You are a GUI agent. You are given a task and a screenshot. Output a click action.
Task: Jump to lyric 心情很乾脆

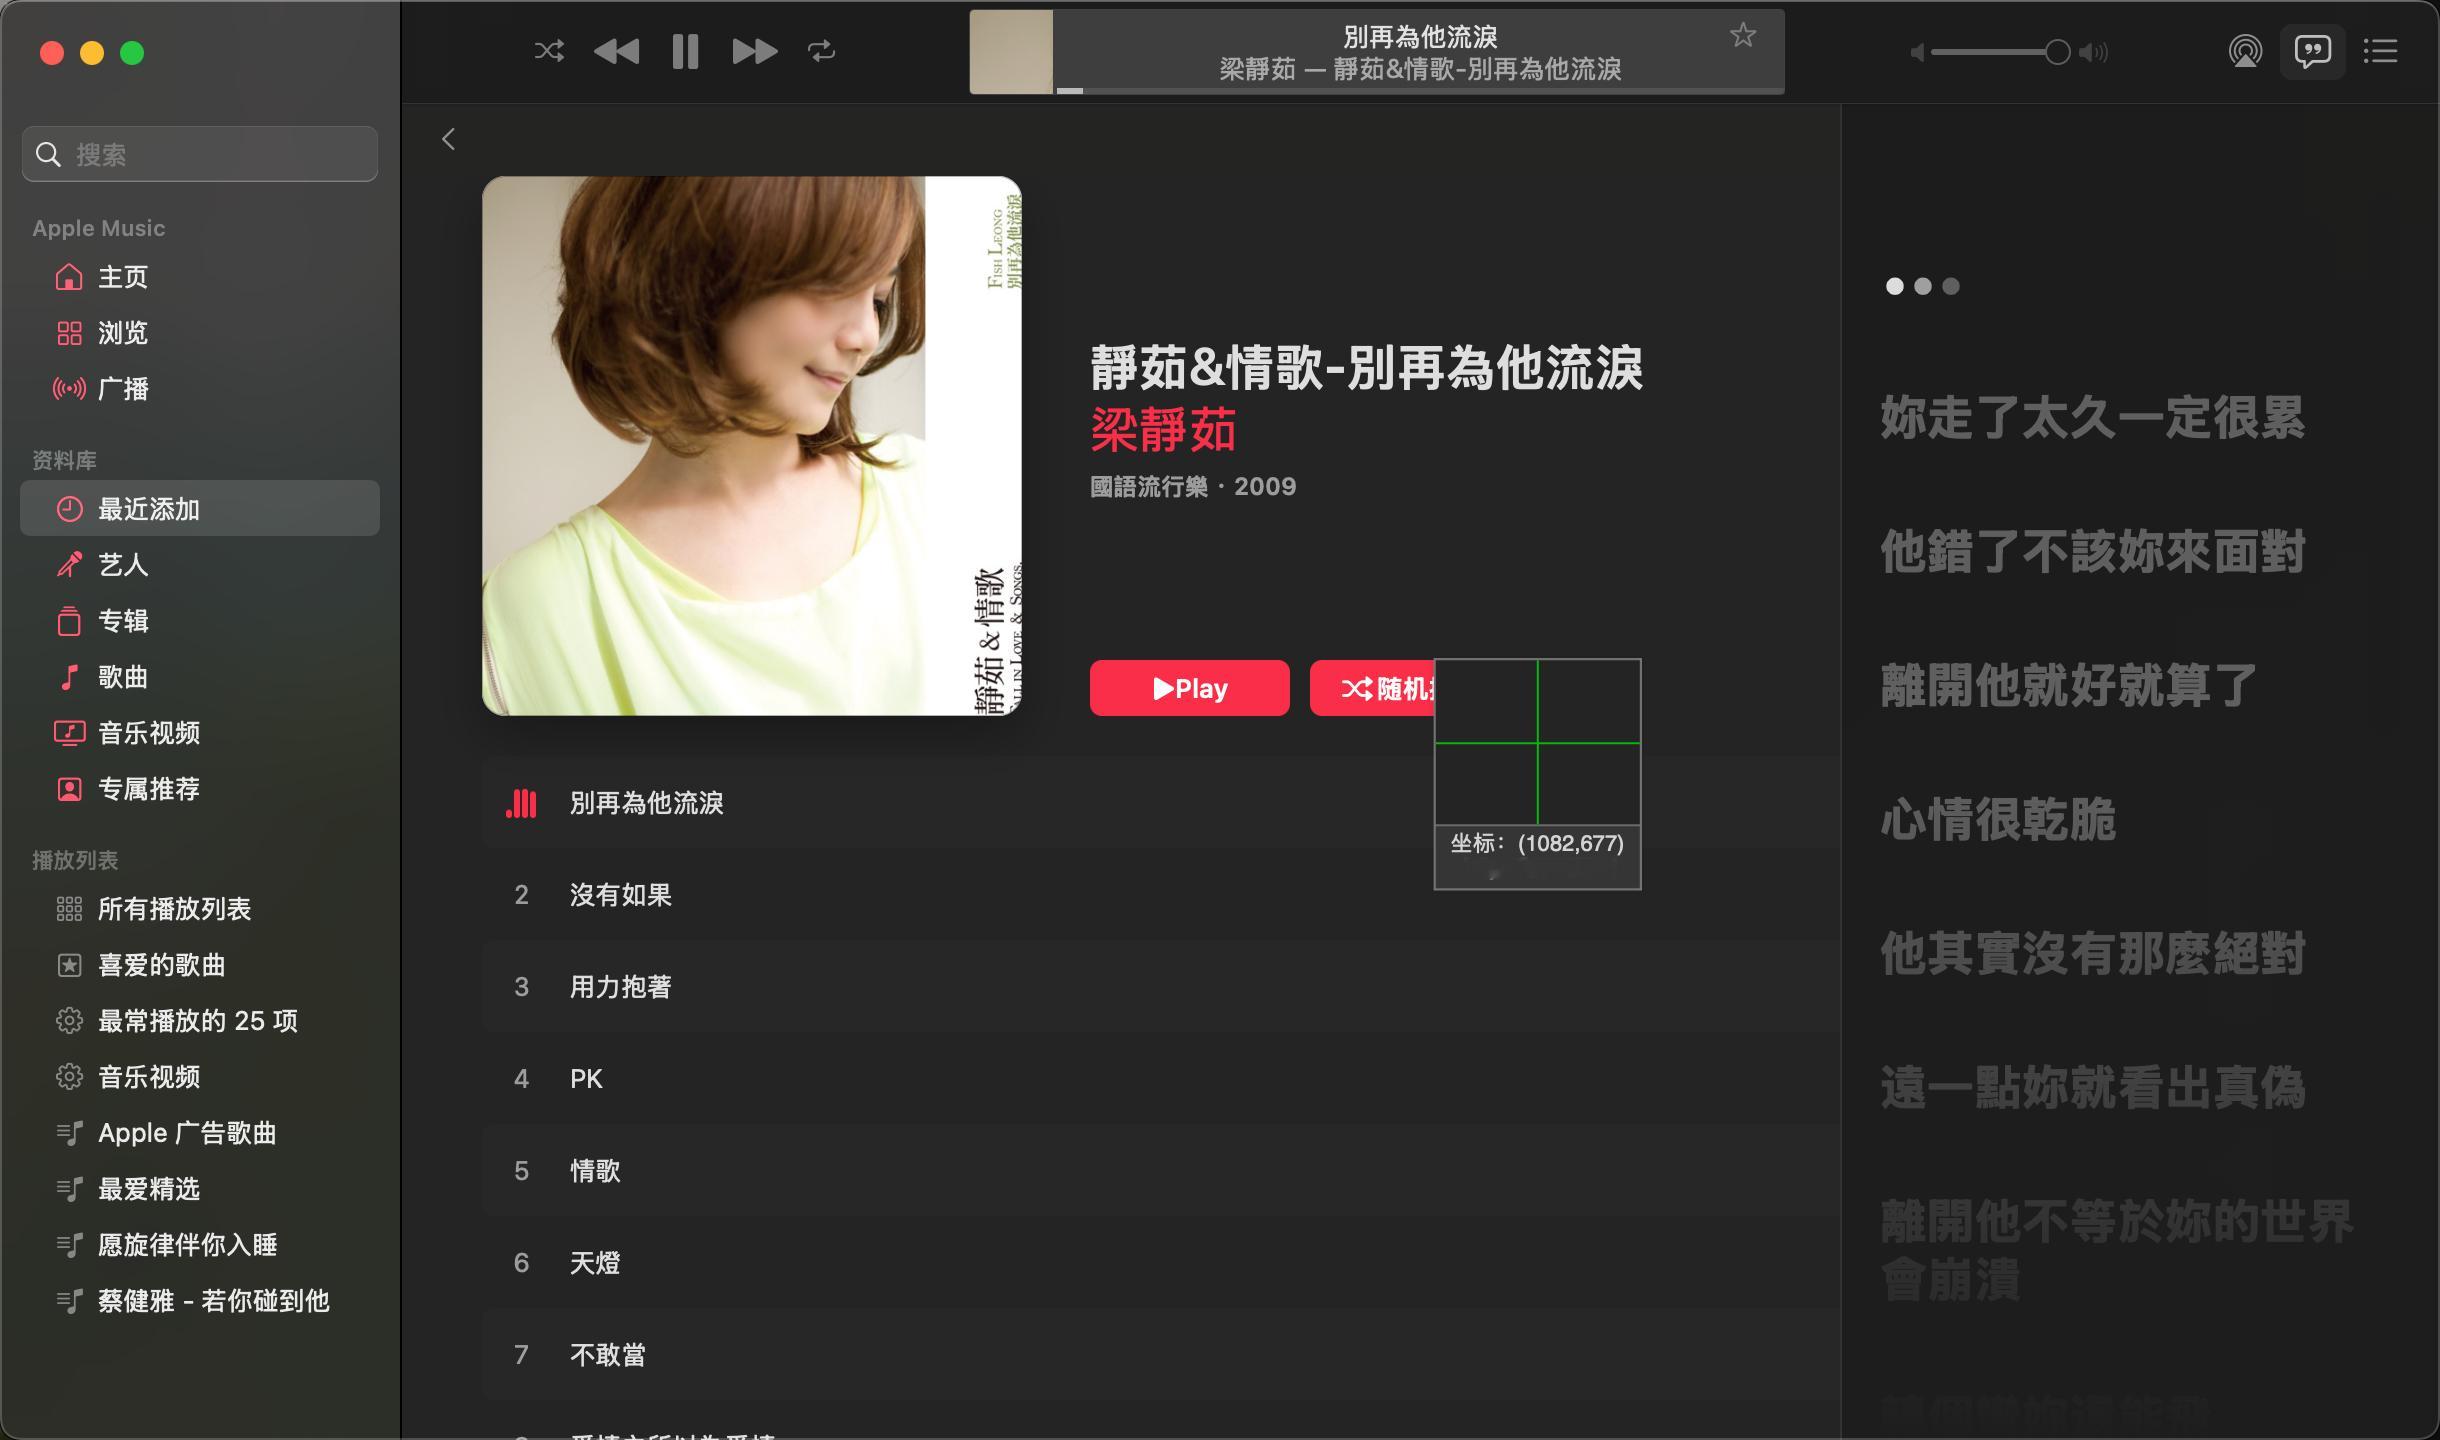[x=1998, y=820]
